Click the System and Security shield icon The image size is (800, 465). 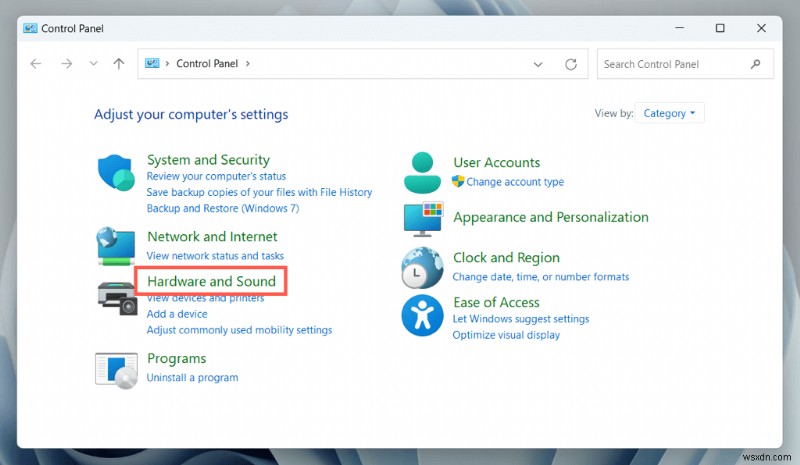[116, 173]
